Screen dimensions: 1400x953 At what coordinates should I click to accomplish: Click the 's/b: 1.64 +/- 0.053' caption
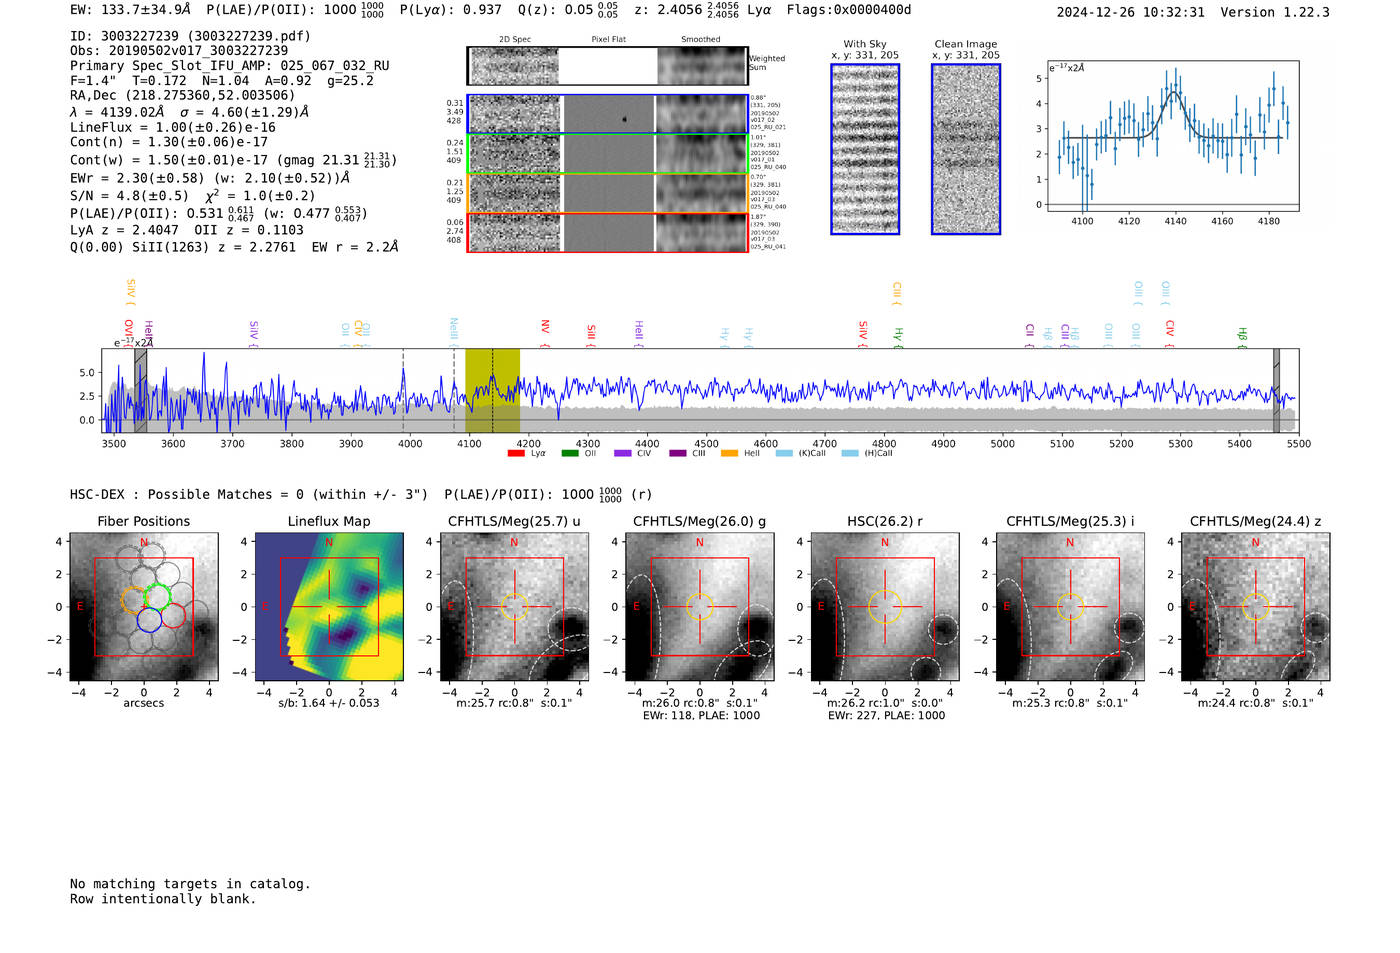click(x=329, y=703)
